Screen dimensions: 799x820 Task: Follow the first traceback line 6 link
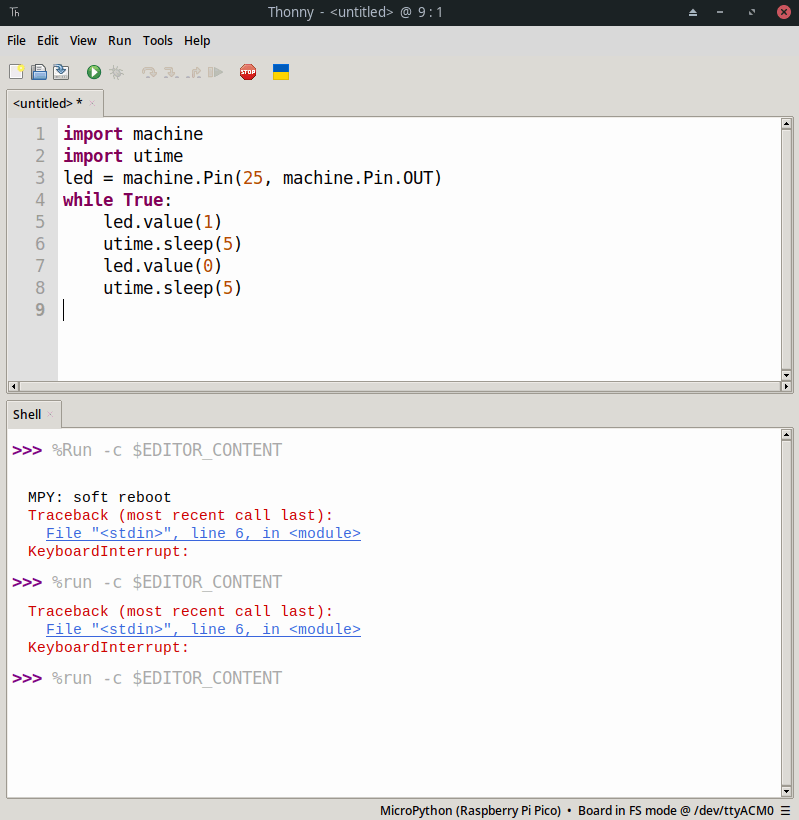(203, 533)
